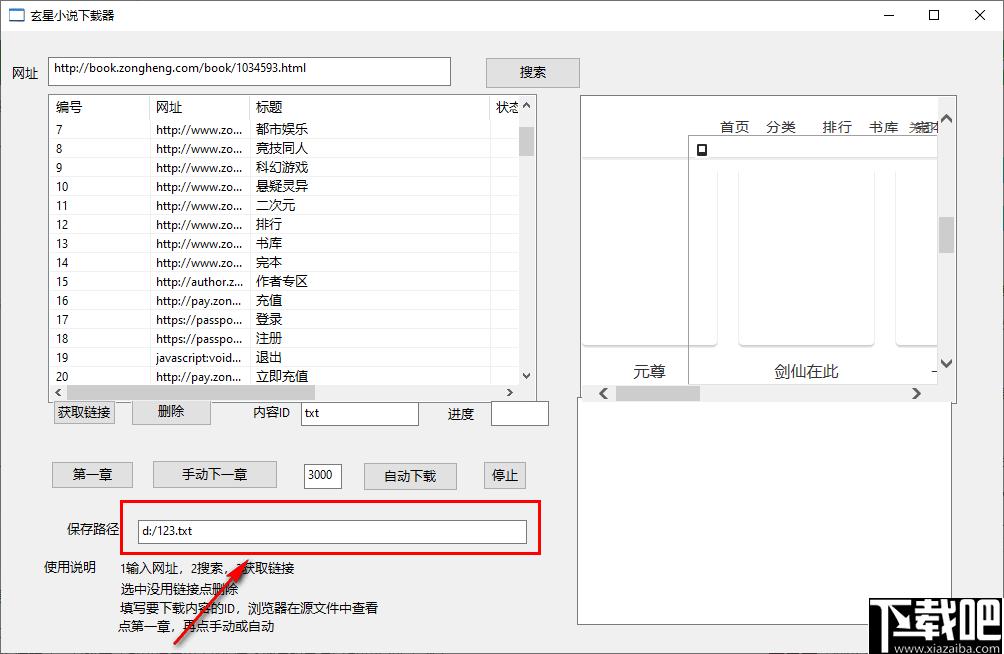Click the 保存路径 field with d:/123.txt
The image size is (1004, 654).
tap(332, 531)
